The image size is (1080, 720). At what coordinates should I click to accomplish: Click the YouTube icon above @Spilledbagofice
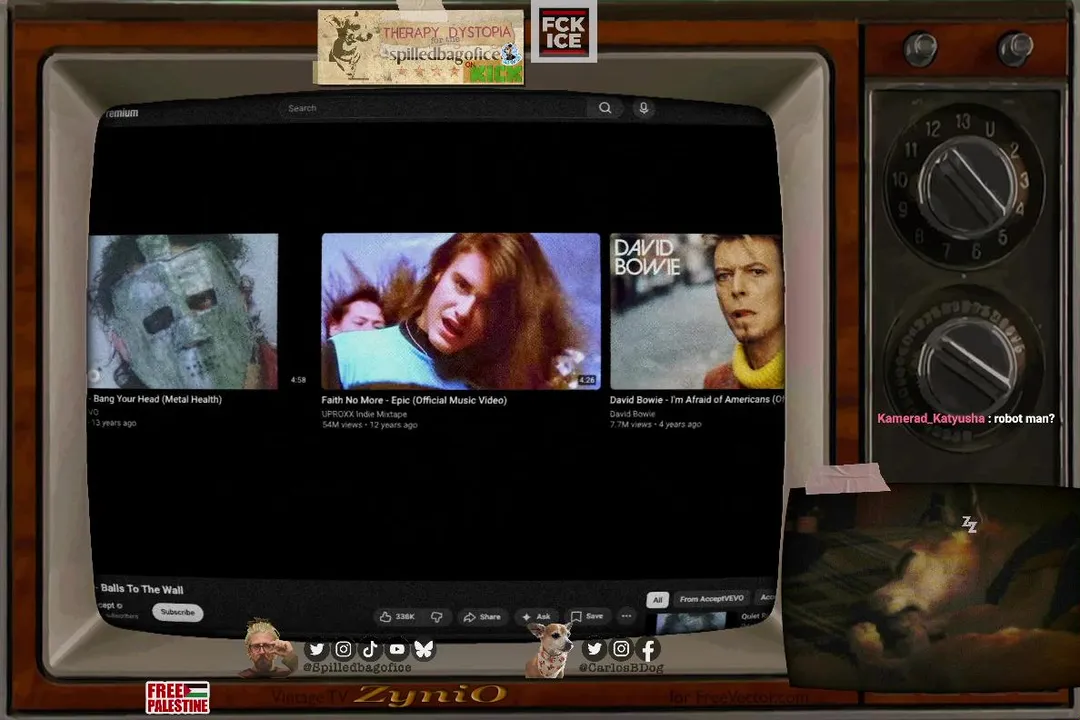pos(397,649)
